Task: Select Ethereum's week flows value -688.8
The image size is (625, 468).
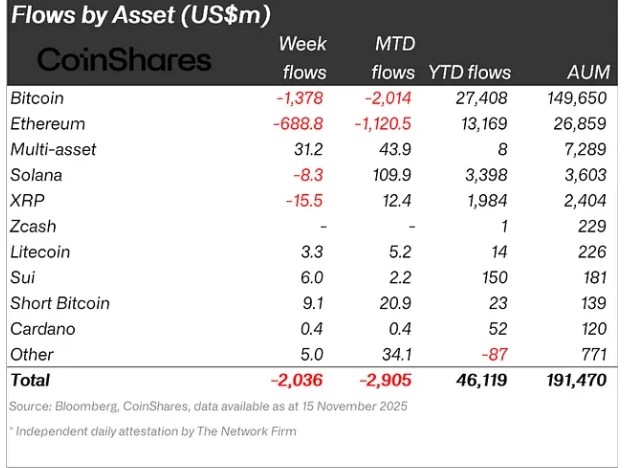Action: 298,124
